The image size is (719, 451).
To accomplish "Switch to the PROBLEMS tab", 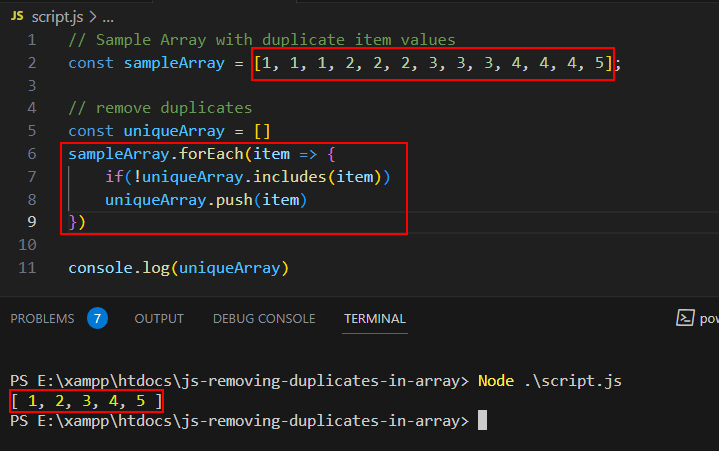I will coord(42,319).
